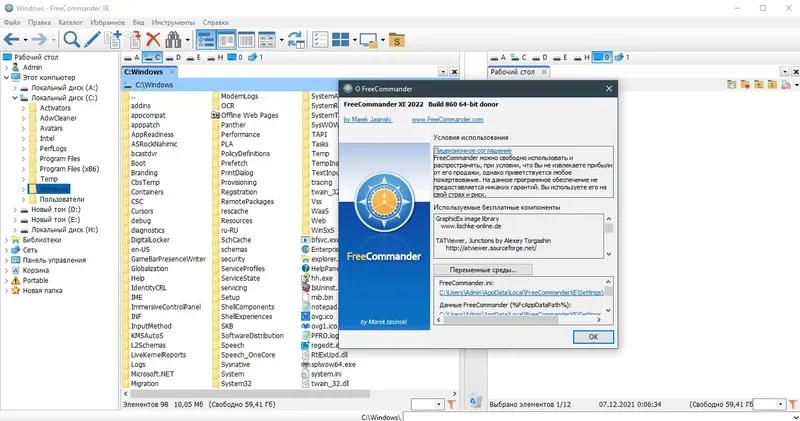Select Панель управления in the folder tree

point(54,260)
